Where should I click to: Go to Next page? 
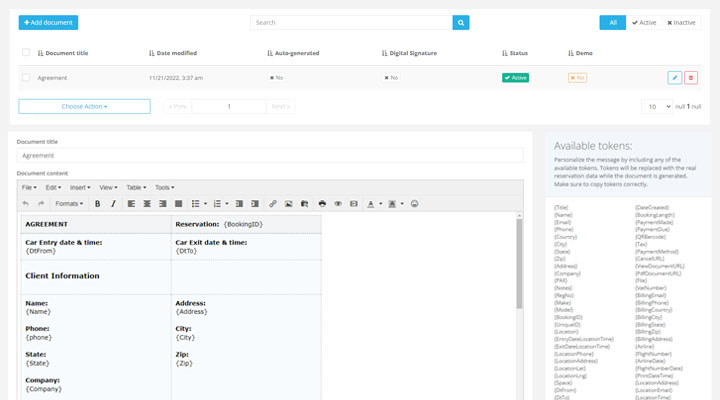[x=281, y=107]
